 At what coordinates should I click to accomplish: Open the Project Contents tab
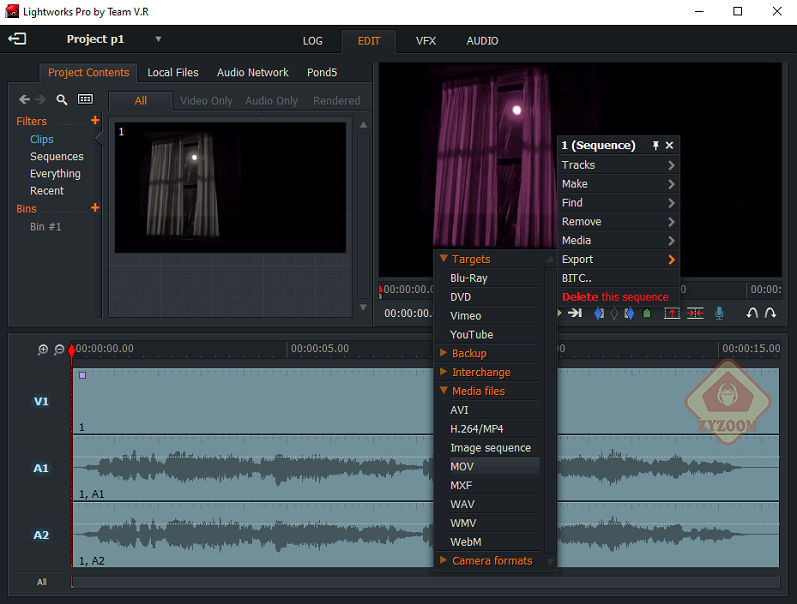[x=88, y=72]
